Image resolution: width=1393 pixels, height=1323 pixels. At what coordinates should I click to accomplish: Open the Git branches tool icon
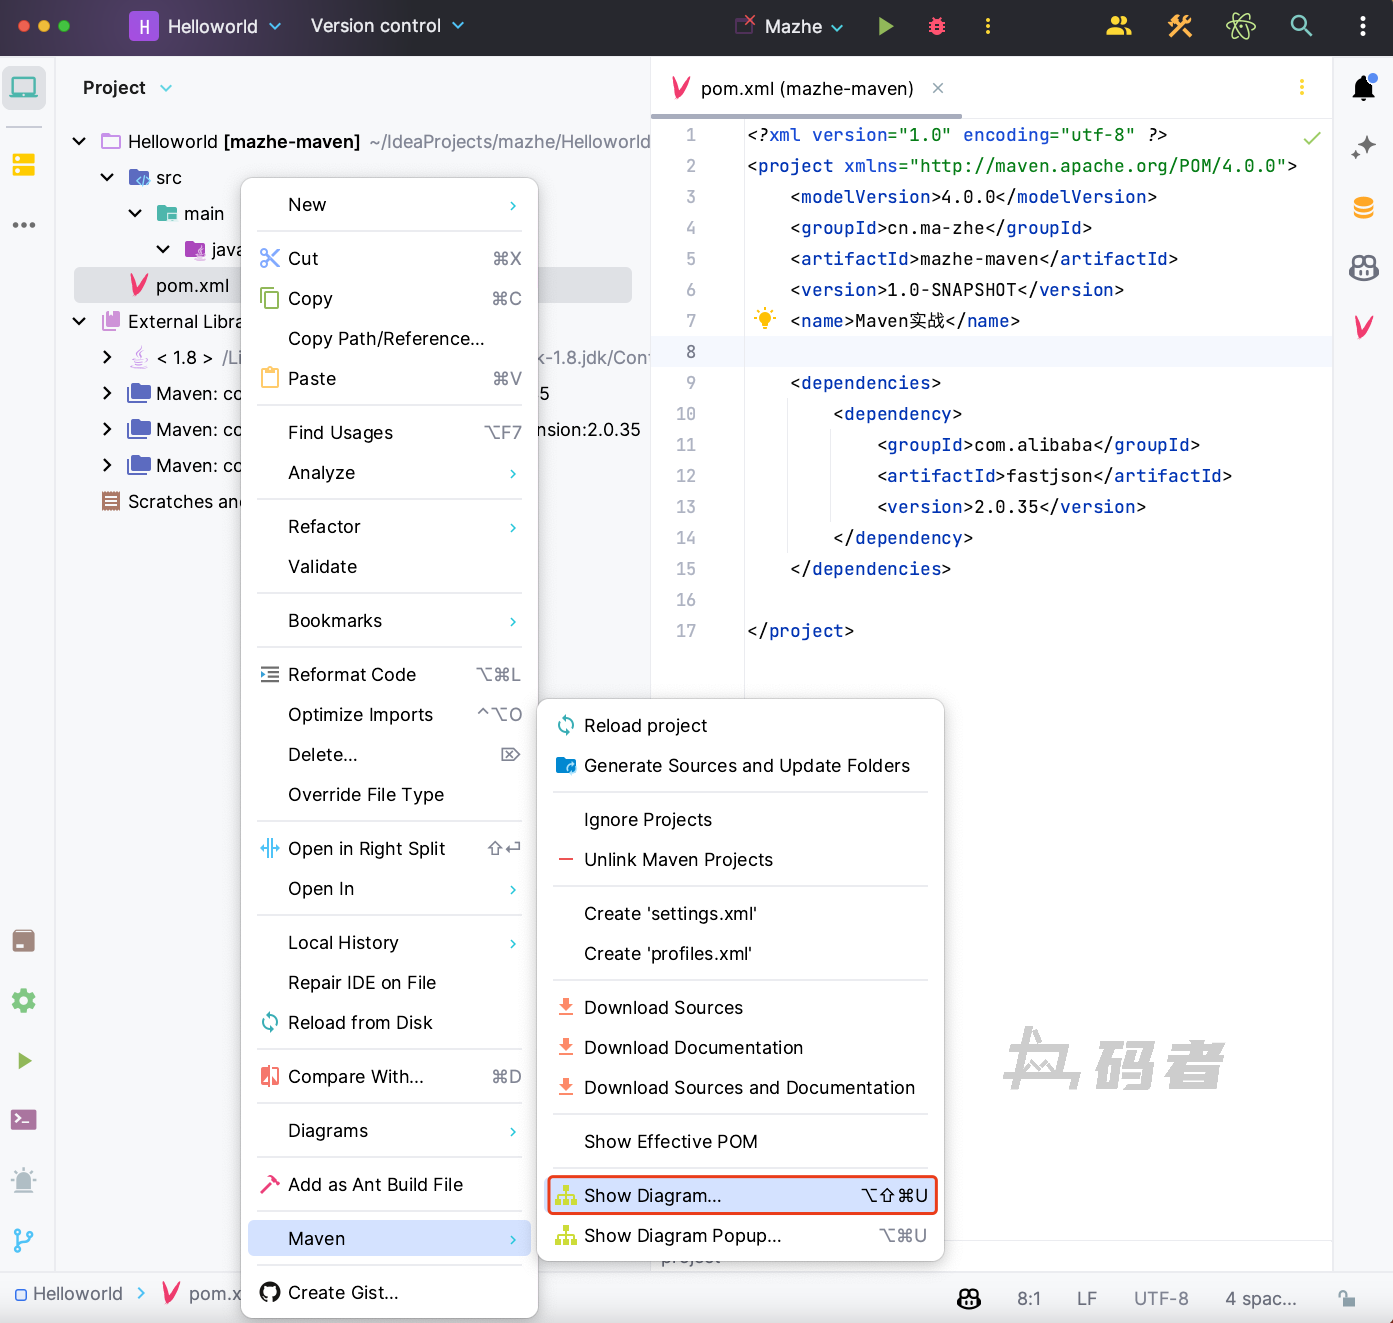coord(24,1240)
